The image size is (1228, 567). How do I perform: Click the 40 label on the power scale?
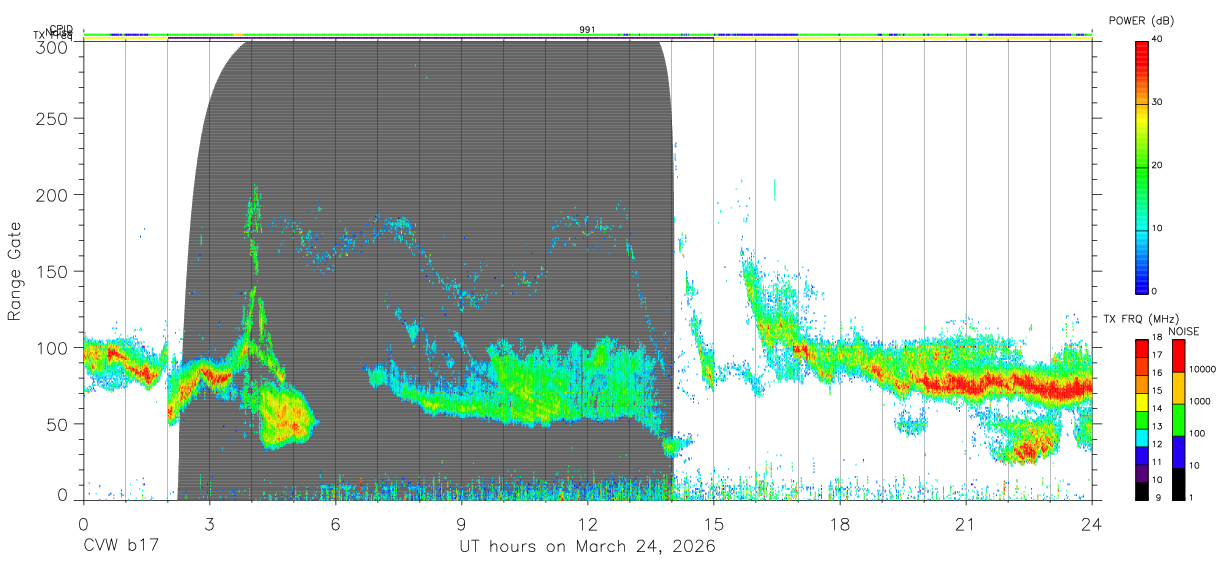pos(1158,40)
